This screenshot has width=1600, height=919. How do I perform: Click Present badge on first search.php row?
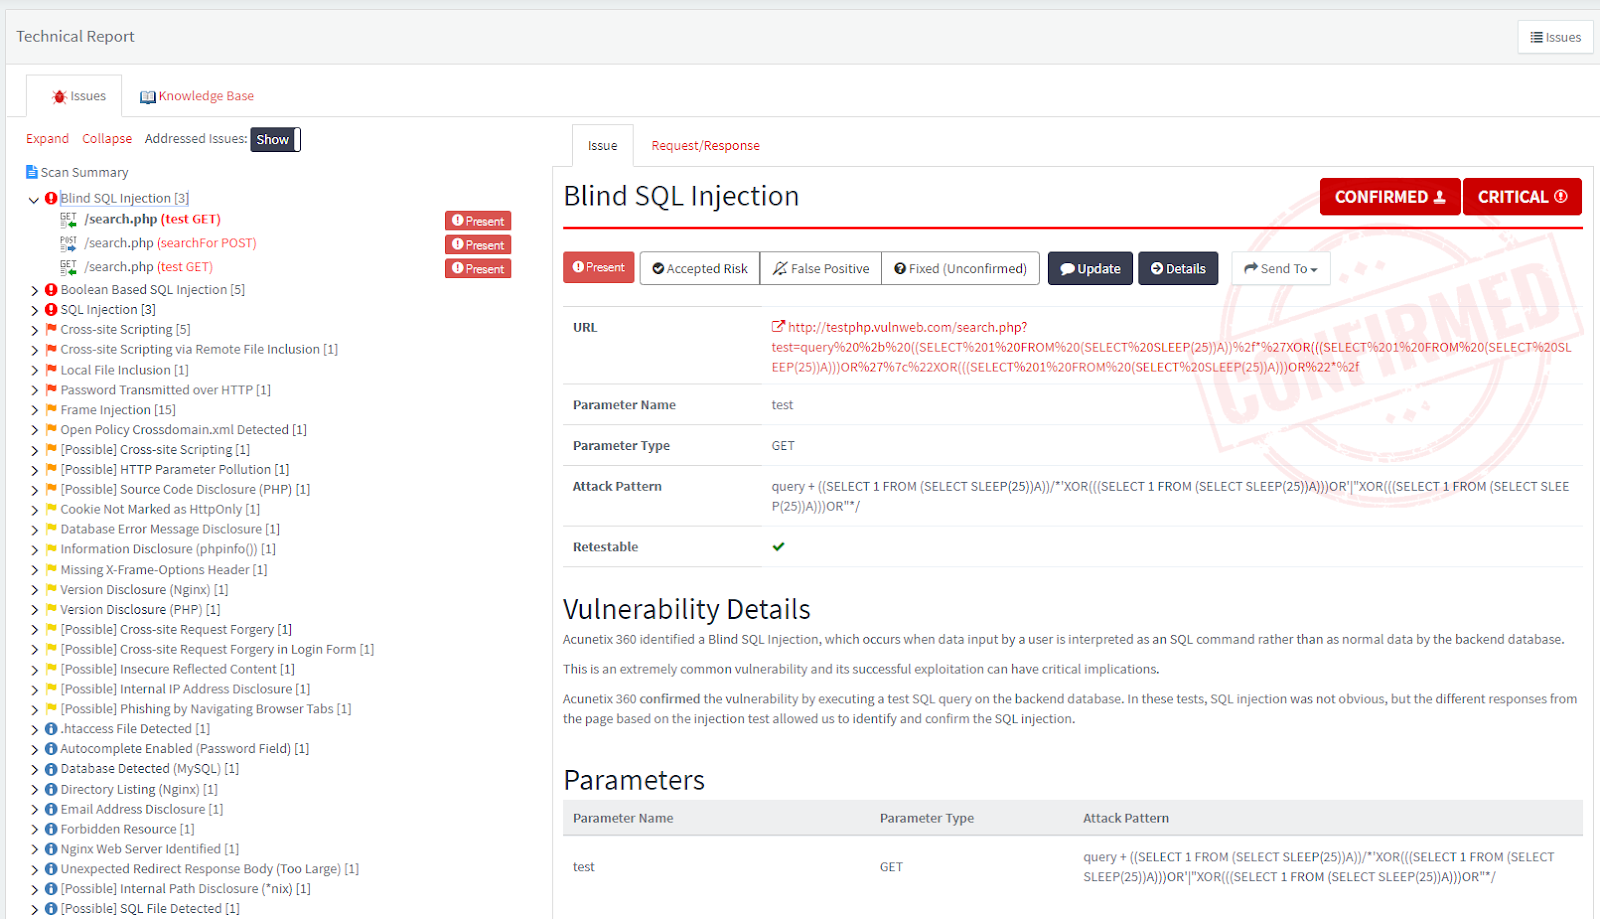[x=478, y=221]
